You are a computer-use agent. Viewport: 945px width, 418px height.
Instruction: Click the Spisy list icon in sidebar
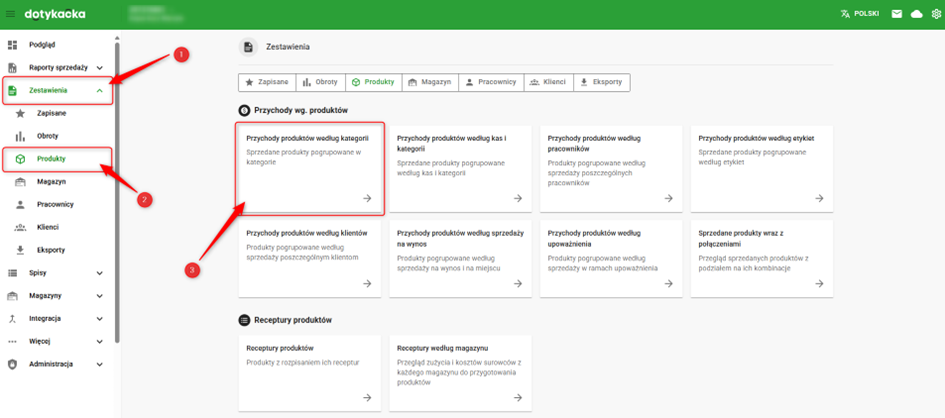pyautogui.click(x=12, y=273)
